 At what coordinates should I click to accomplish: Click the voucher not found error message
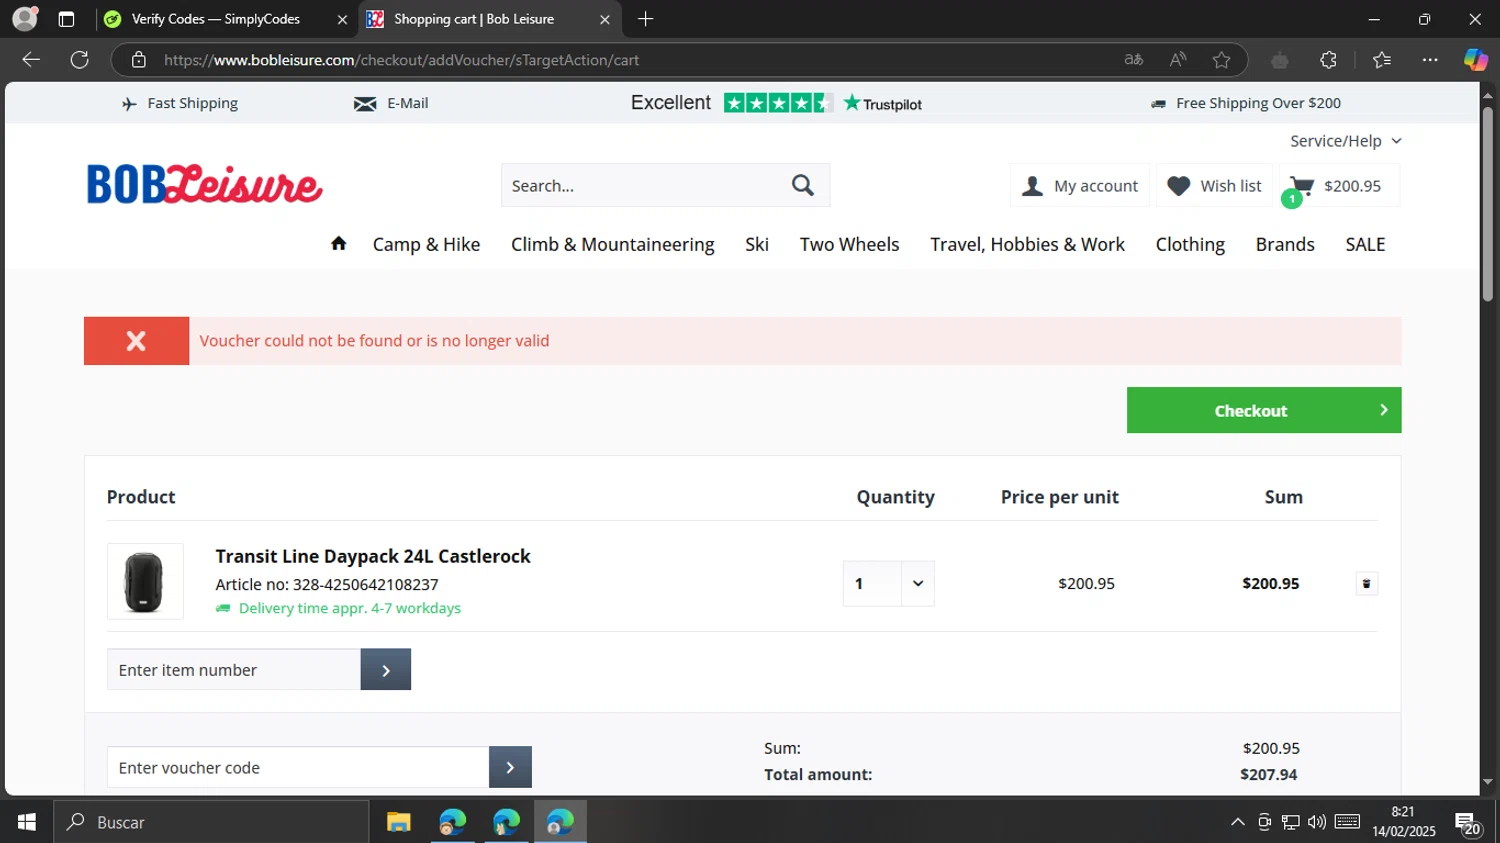point(374,341)
